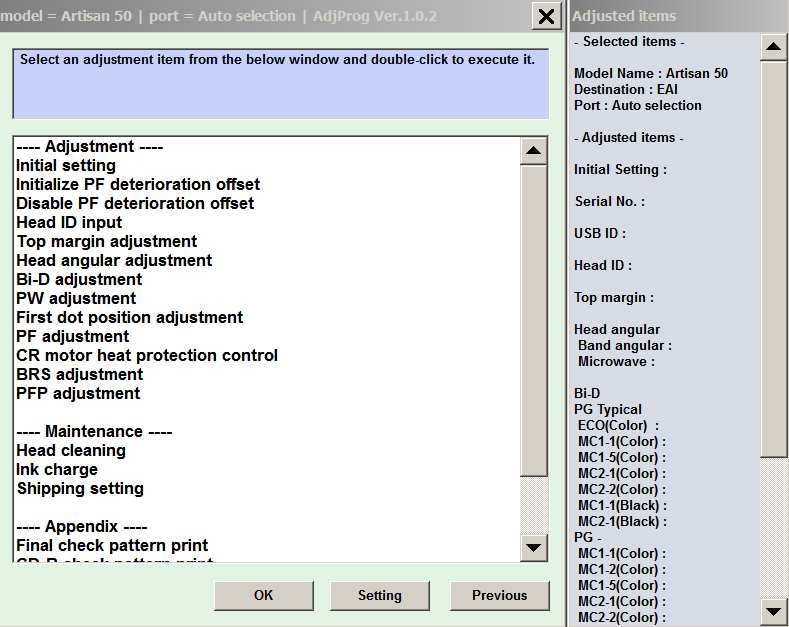Select 'First dot position adjustment'

pyautogui.click(x=129, y=318)
